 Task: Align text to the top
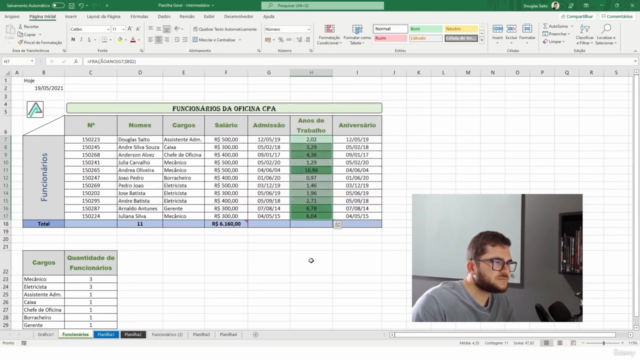(150, 29)
